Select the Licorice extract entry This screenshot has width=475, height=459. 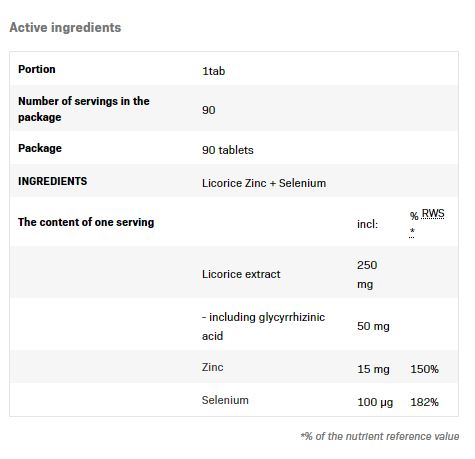click(x=241, y=274)
